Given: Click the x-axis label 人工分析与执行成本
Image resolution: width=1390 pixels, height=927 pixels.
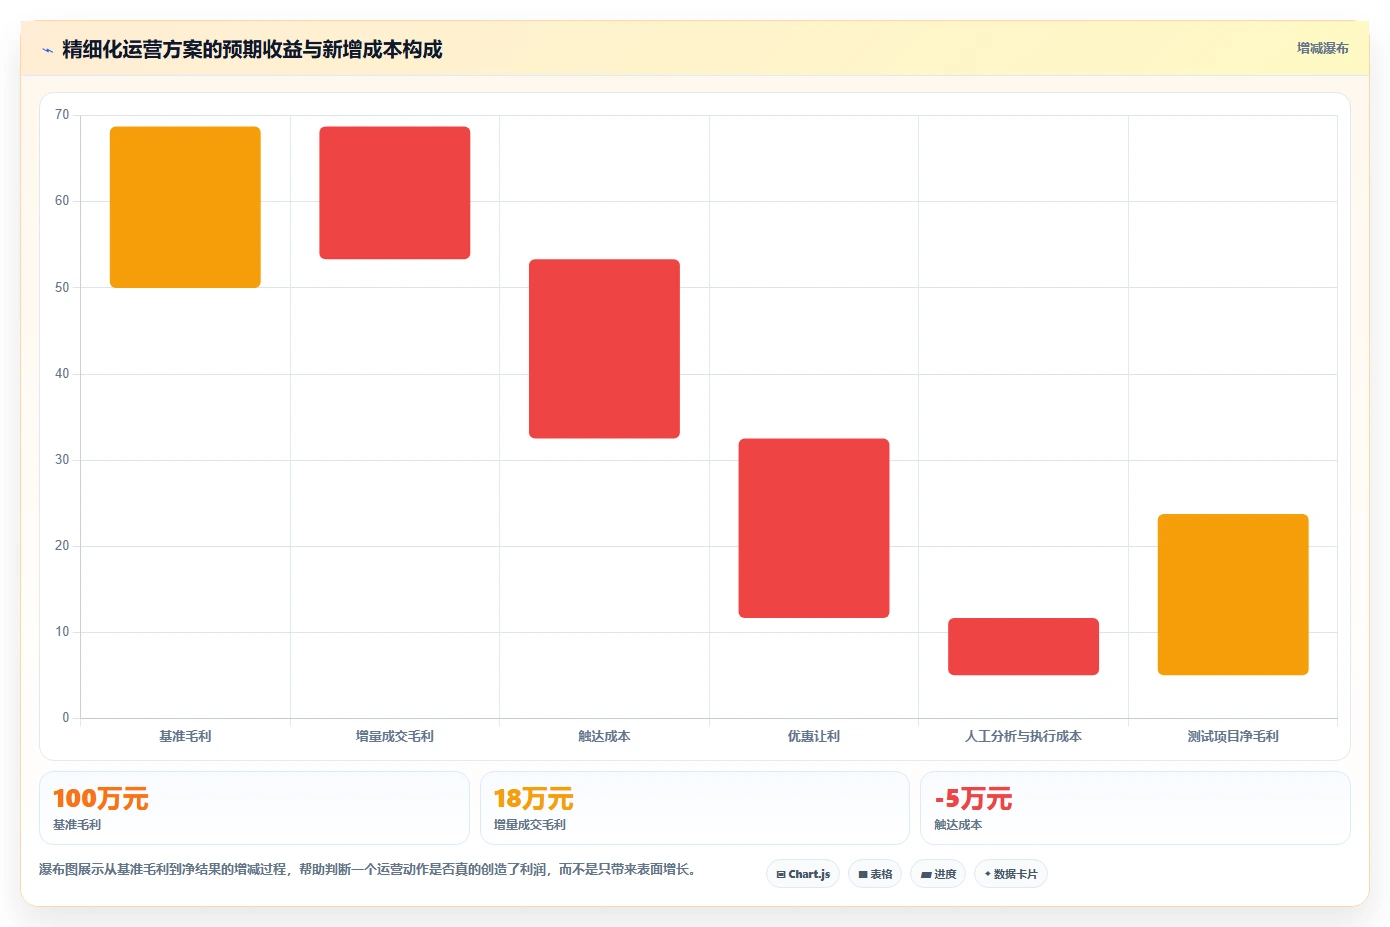Looking at the screenshot, I should coord(1023,736).
